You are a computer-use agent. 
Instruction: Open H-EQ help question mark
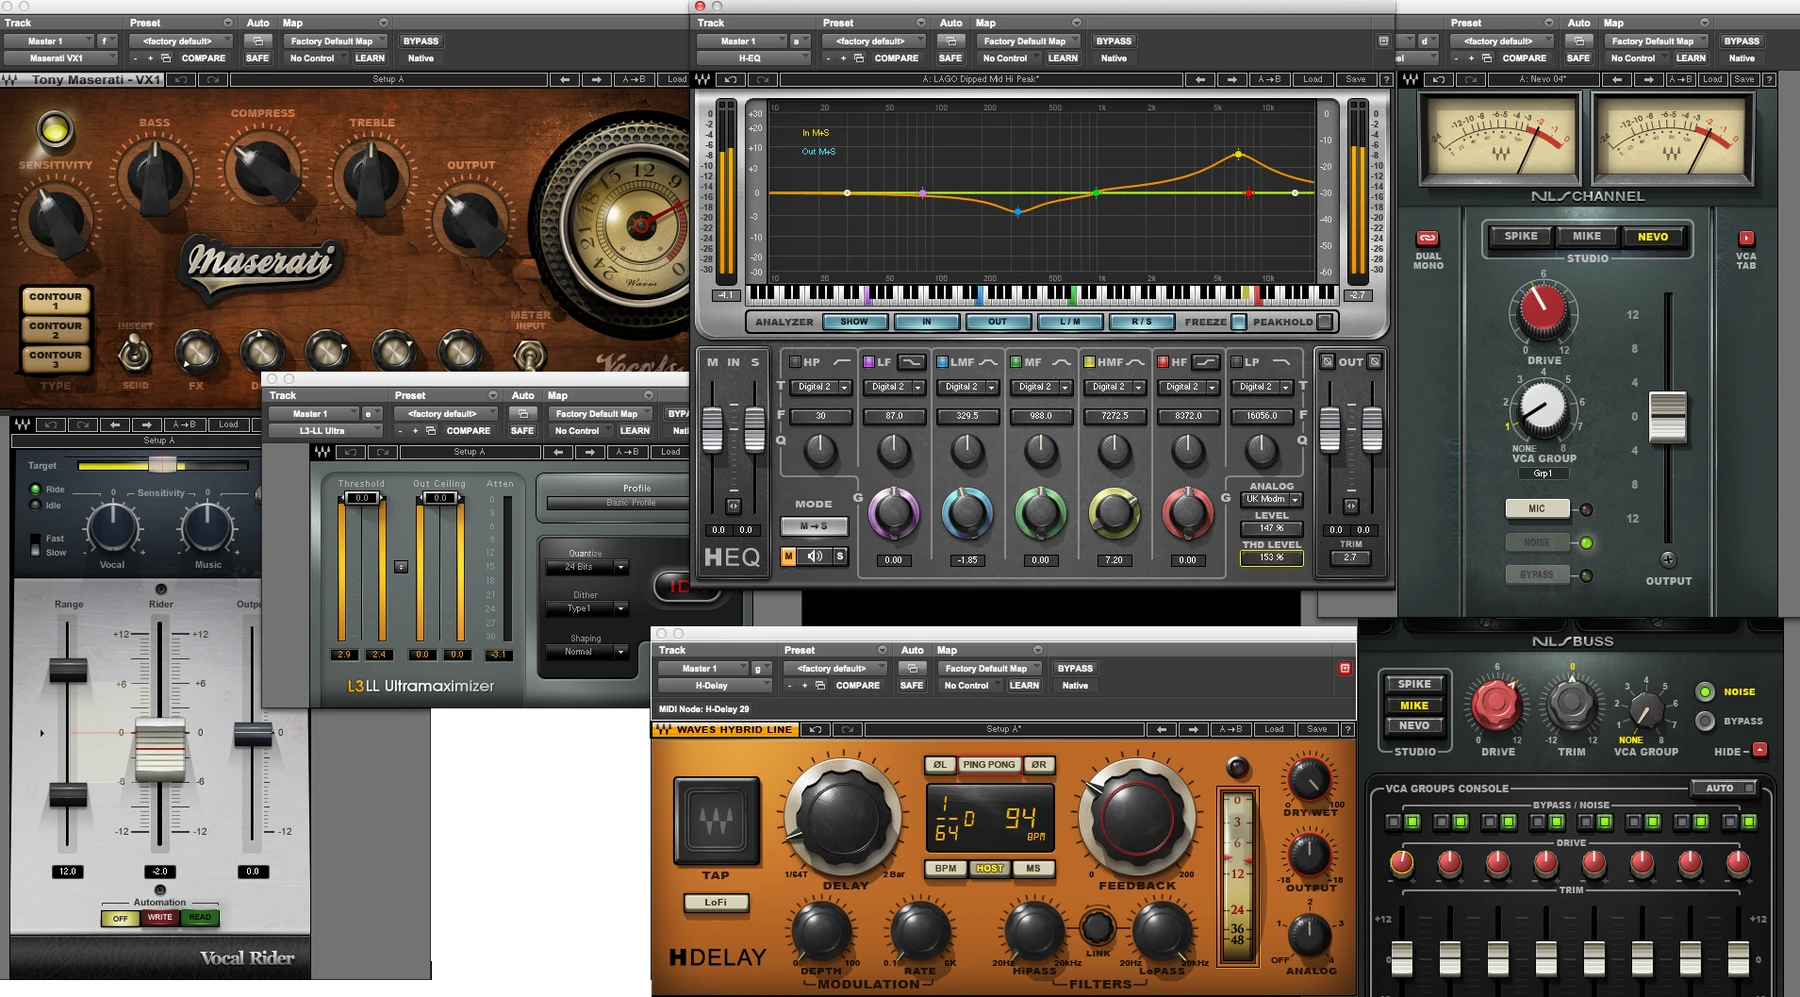click(1386, 79)
